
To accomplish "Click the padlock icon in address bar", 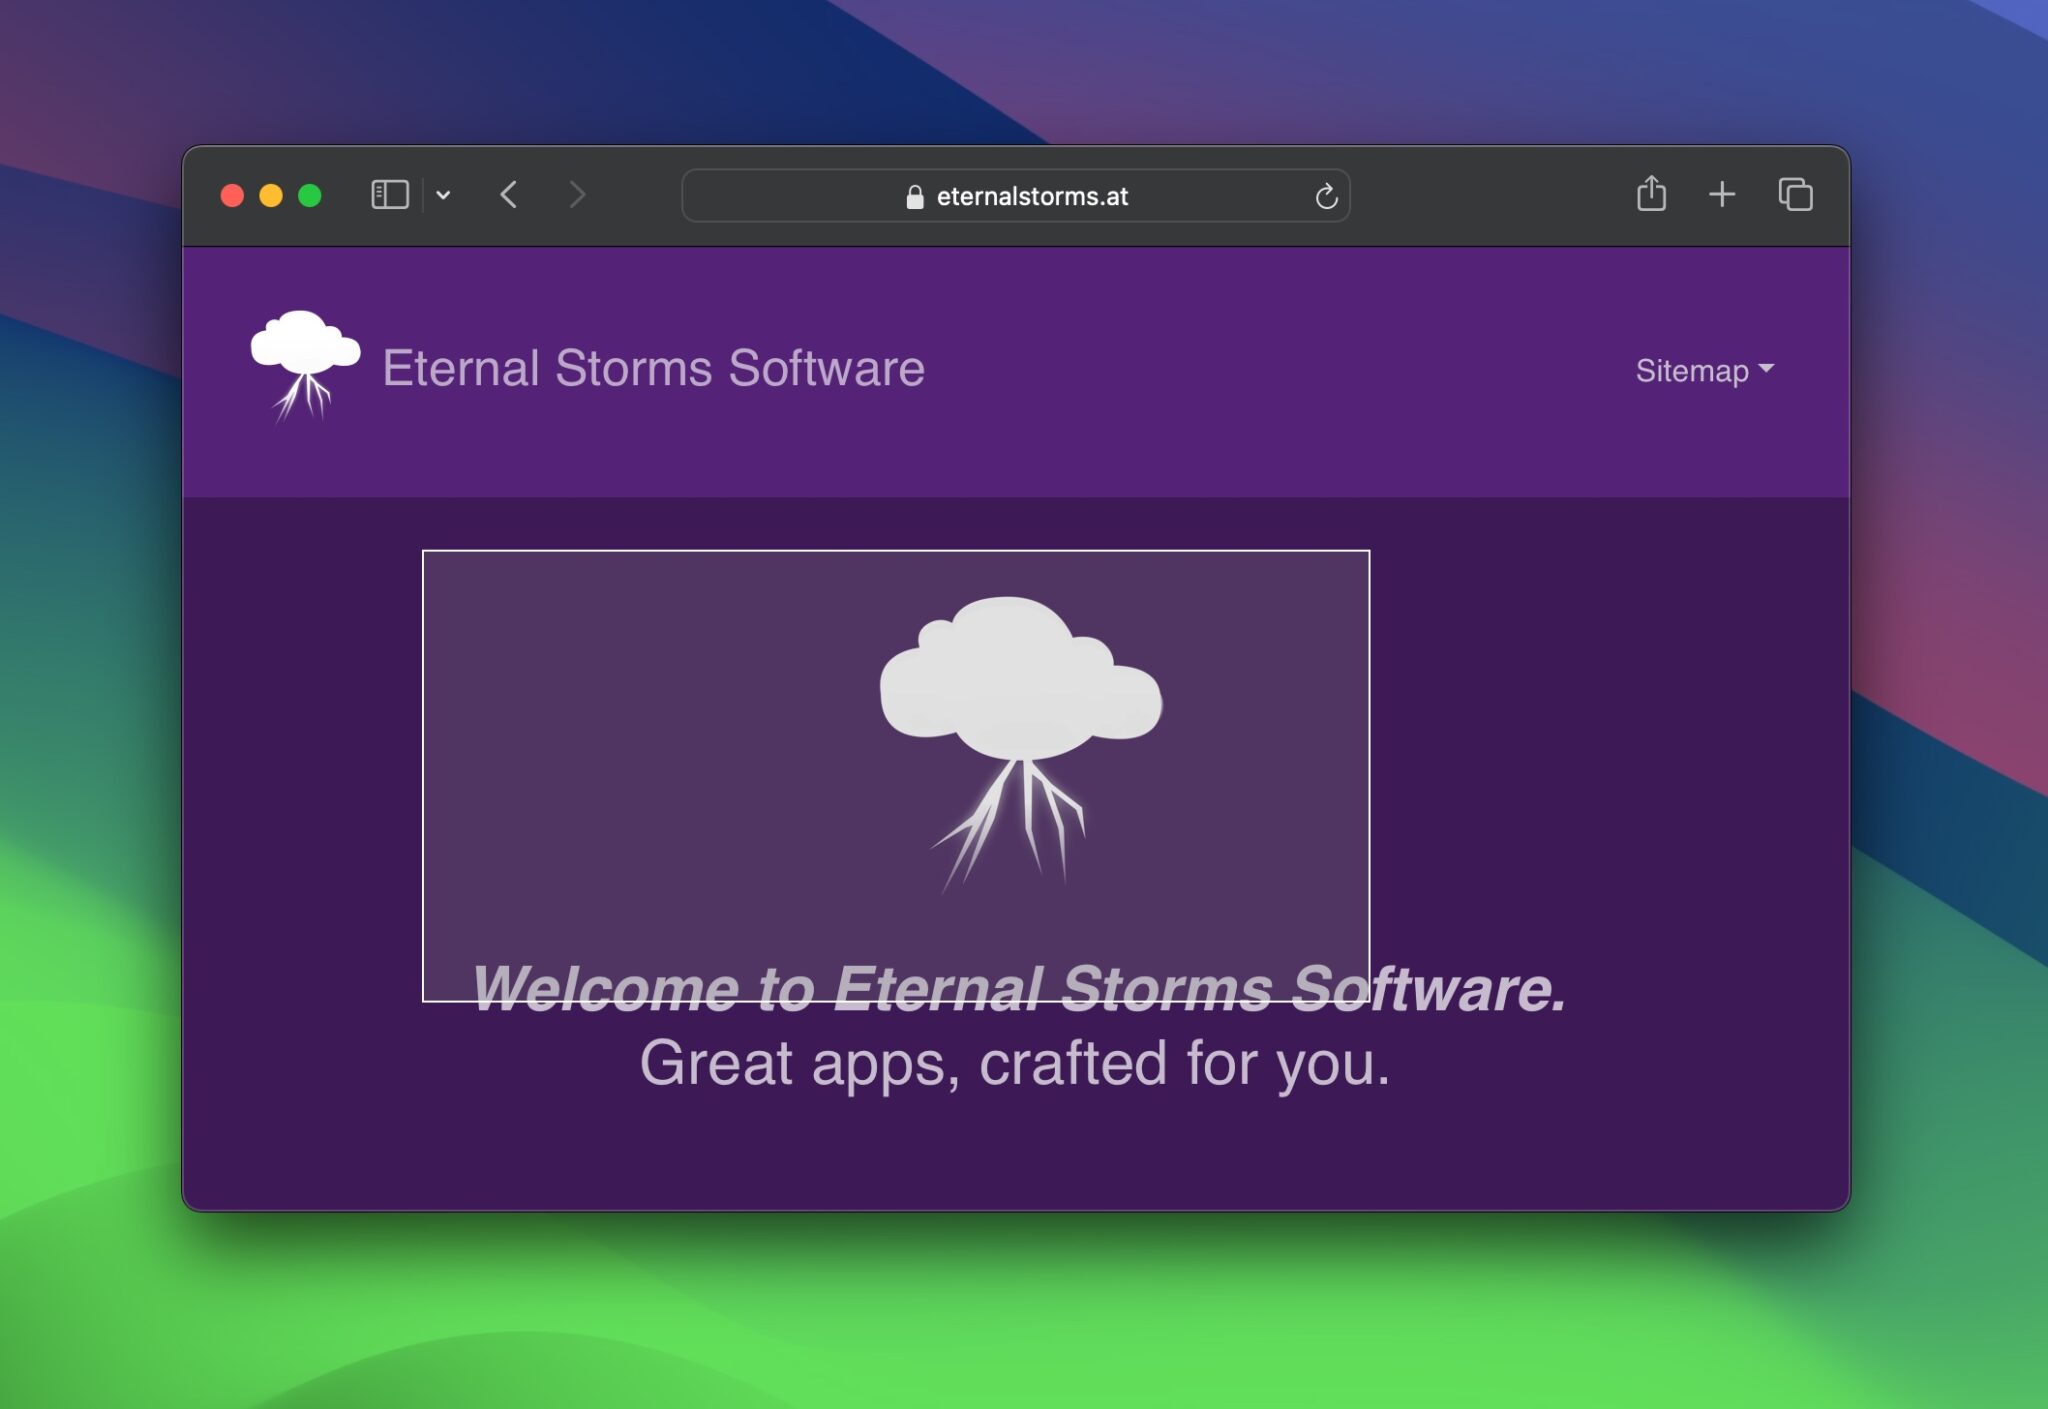I will [x=914, y=195].
